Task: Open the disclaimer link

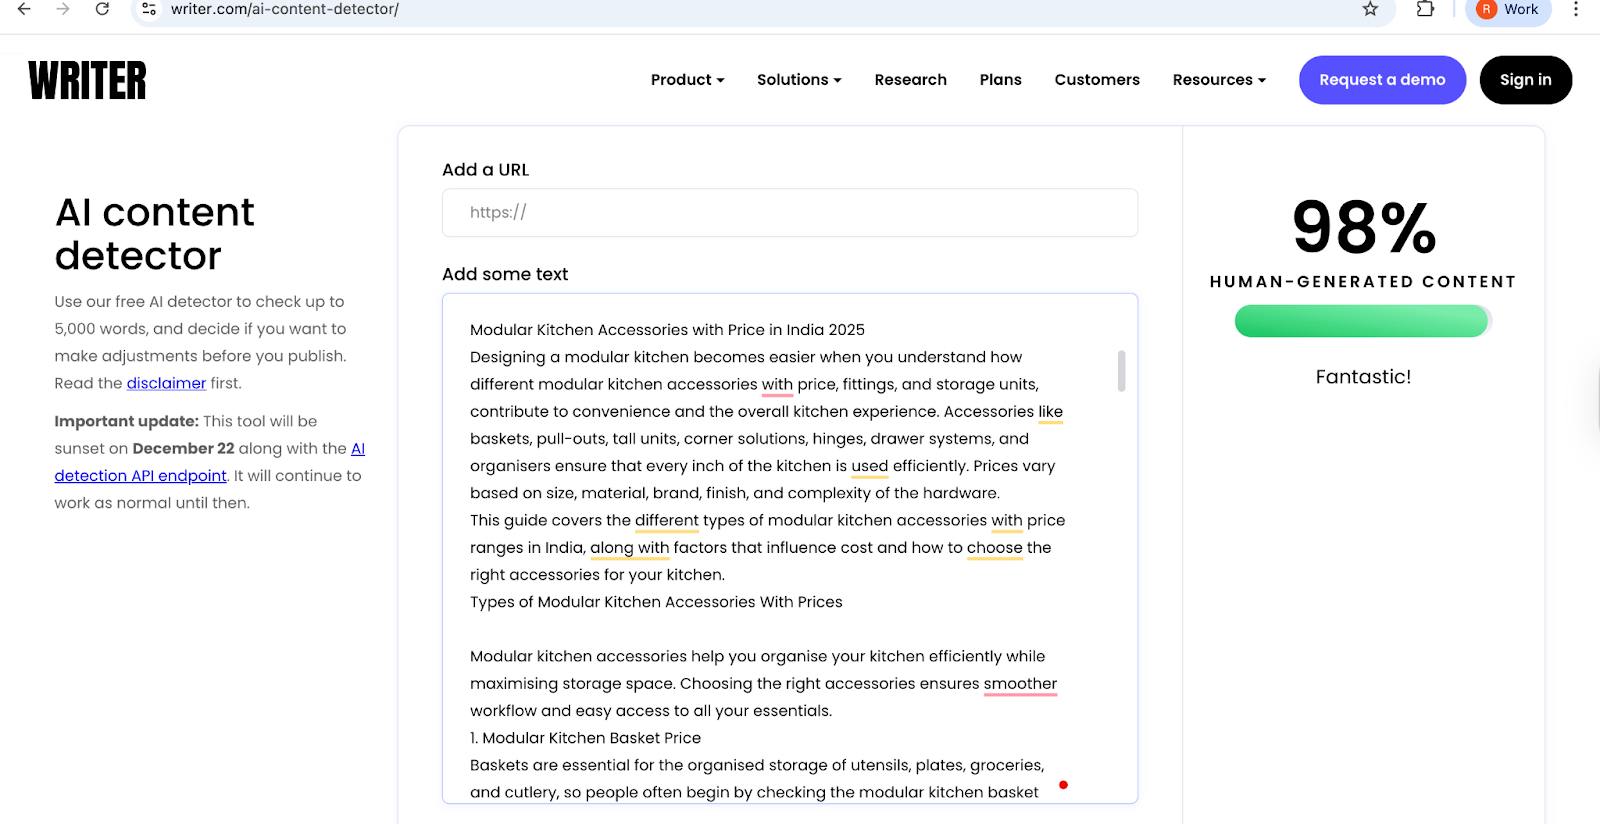Action: 166,383
